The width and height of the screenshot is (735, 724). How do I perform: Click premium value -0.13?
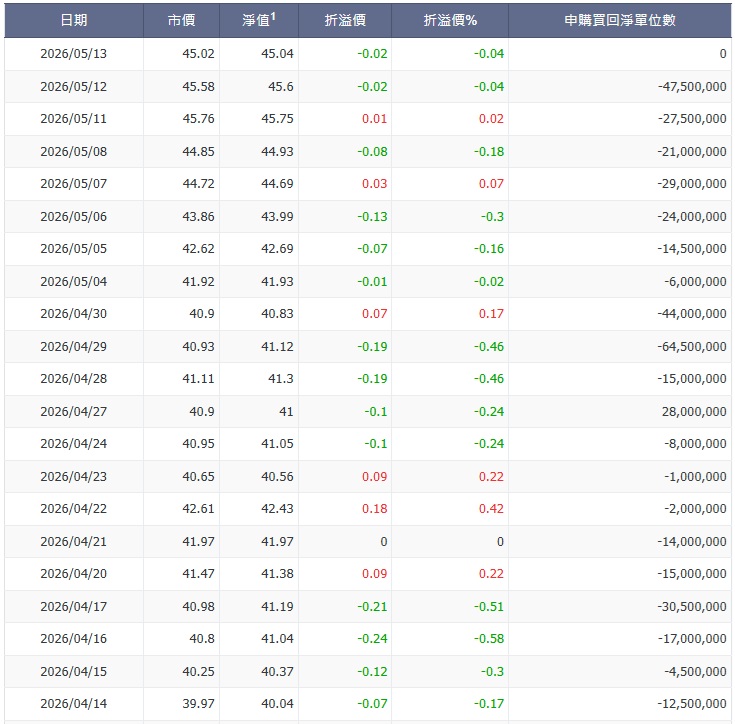point(372,217)
